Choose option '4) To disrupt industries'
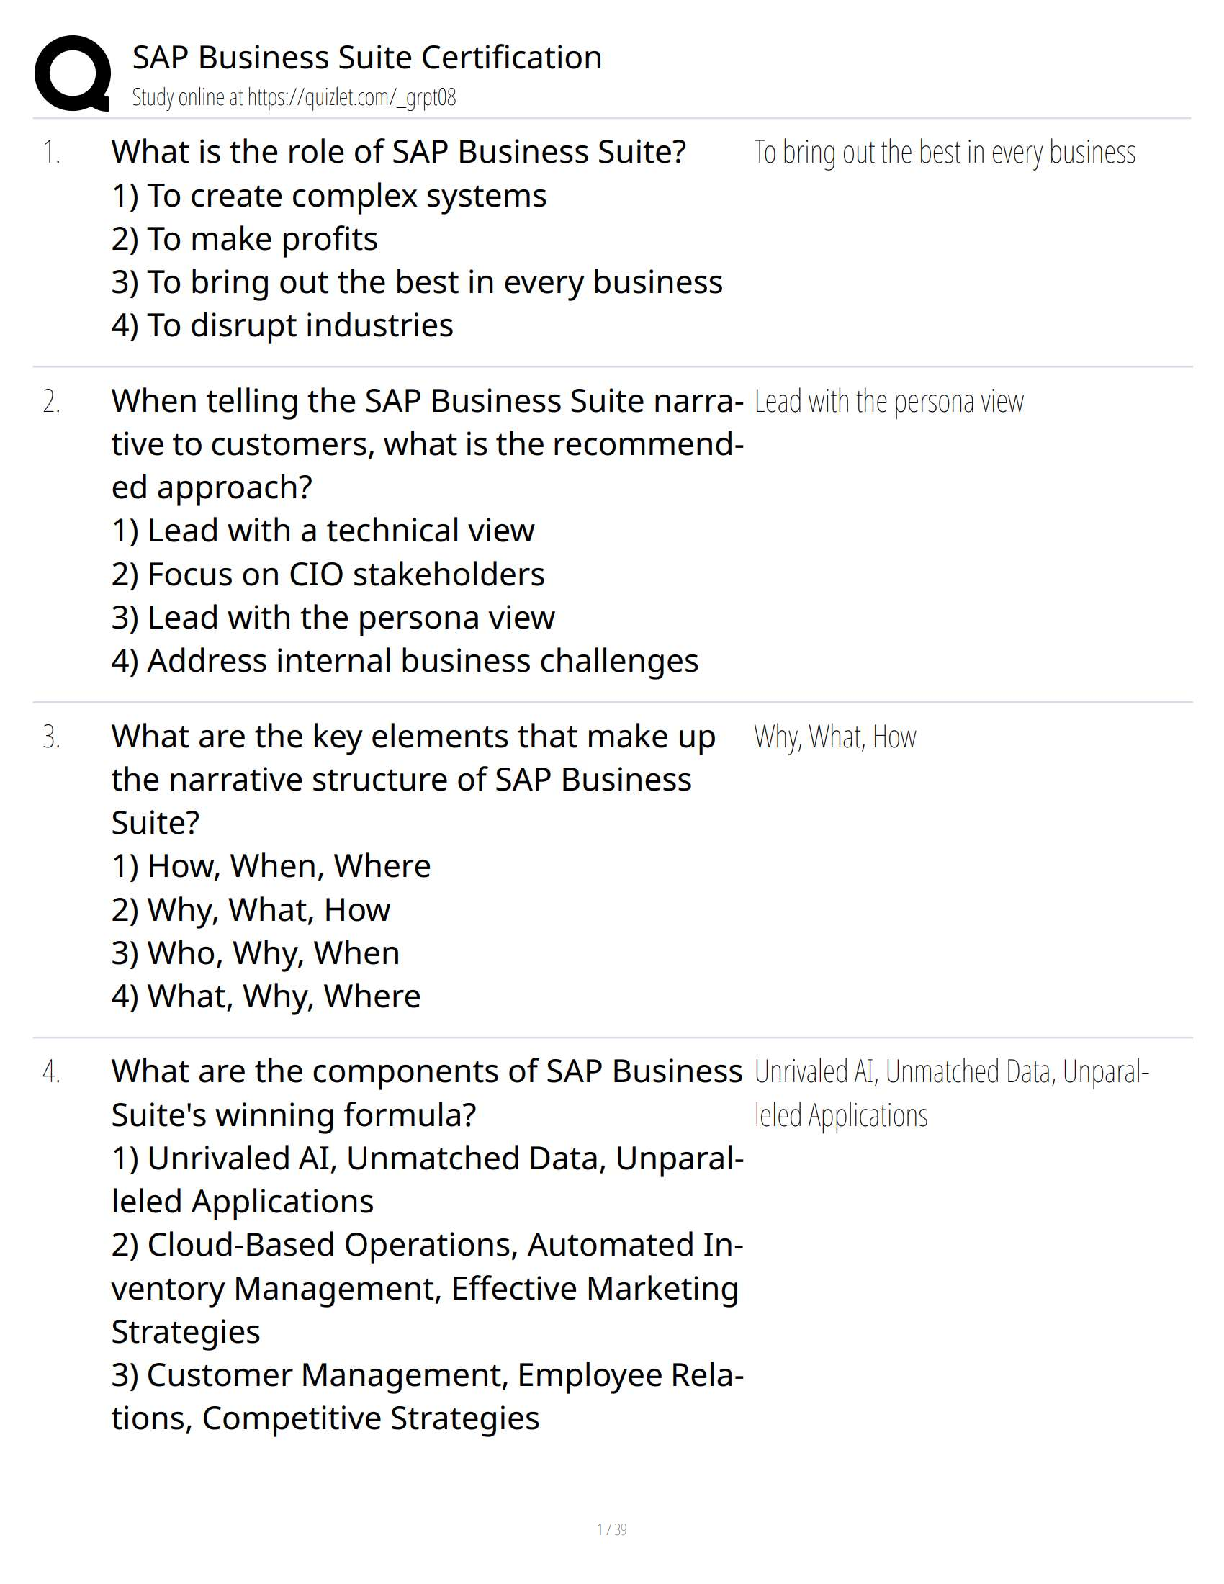This screenshot has width=1224, height=1584. tap(282, 325)
